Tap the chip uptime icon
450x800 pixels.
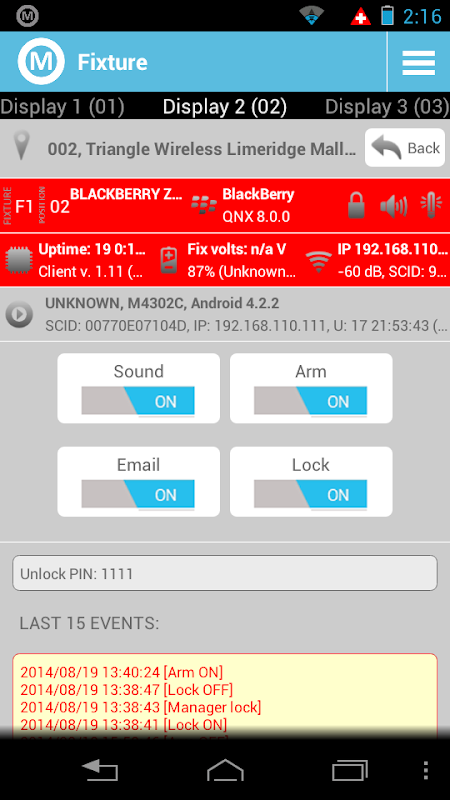pyautogui.click(x=19, y=260)
